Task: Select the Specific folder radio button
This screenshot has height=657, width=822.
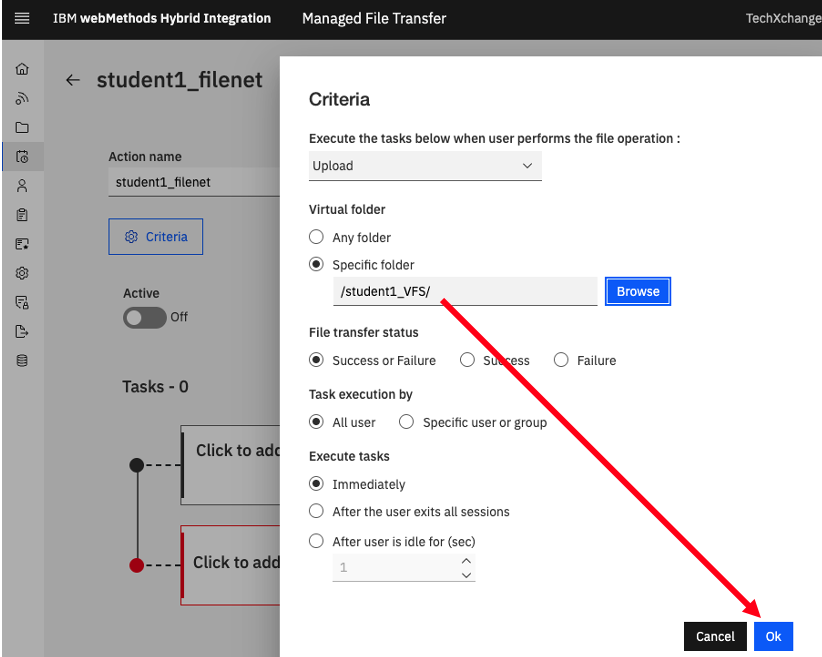Action: (316, 264)
